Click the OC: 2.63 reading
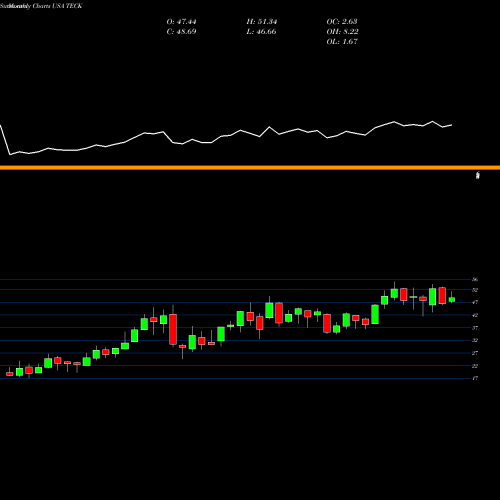Screen dimensions: 500x500 coord(342,22)
